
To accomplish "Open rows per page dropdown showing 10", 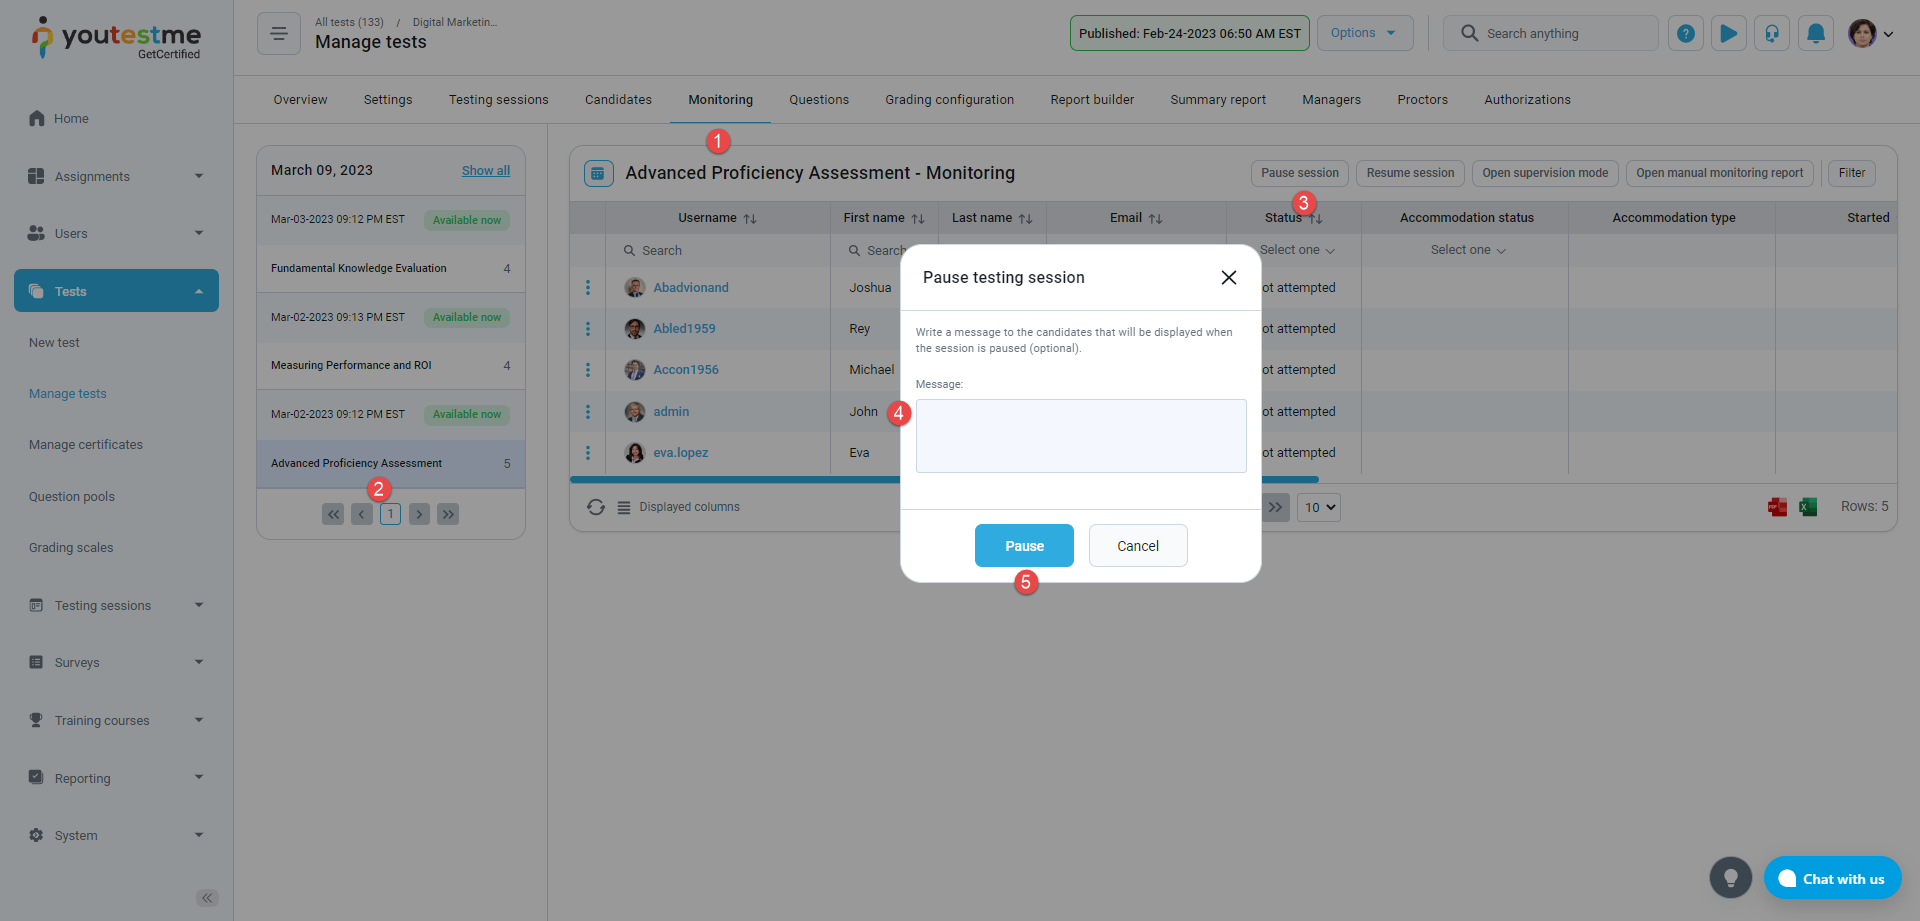I will 1319,507.
